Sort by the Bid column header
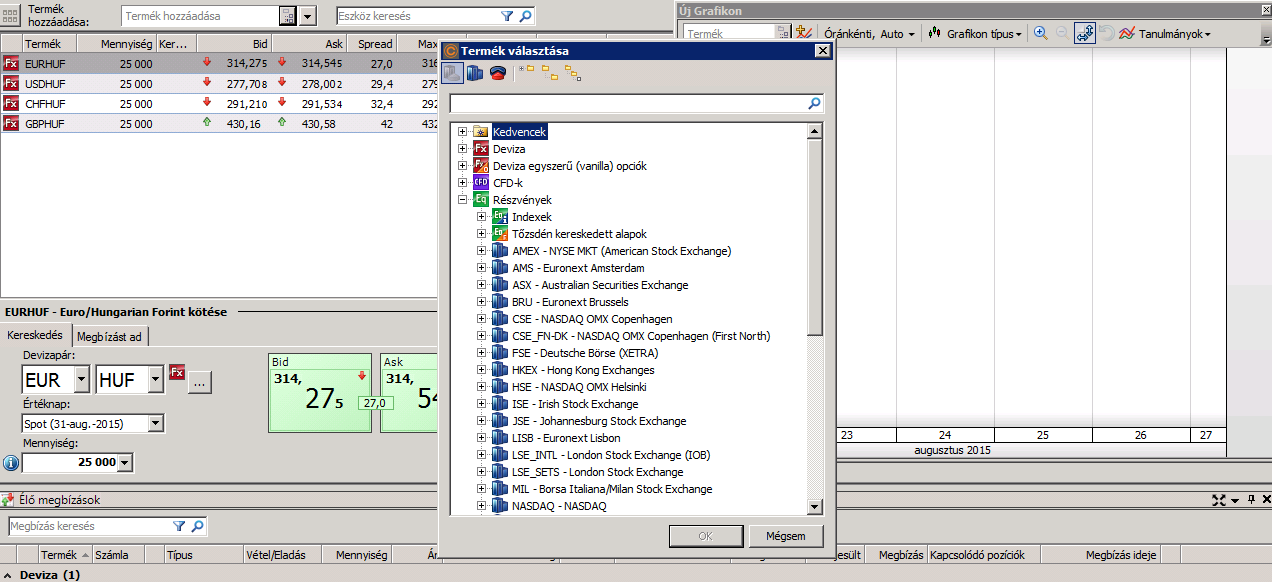Screen dimensions: 1272x582 point(234,44)
